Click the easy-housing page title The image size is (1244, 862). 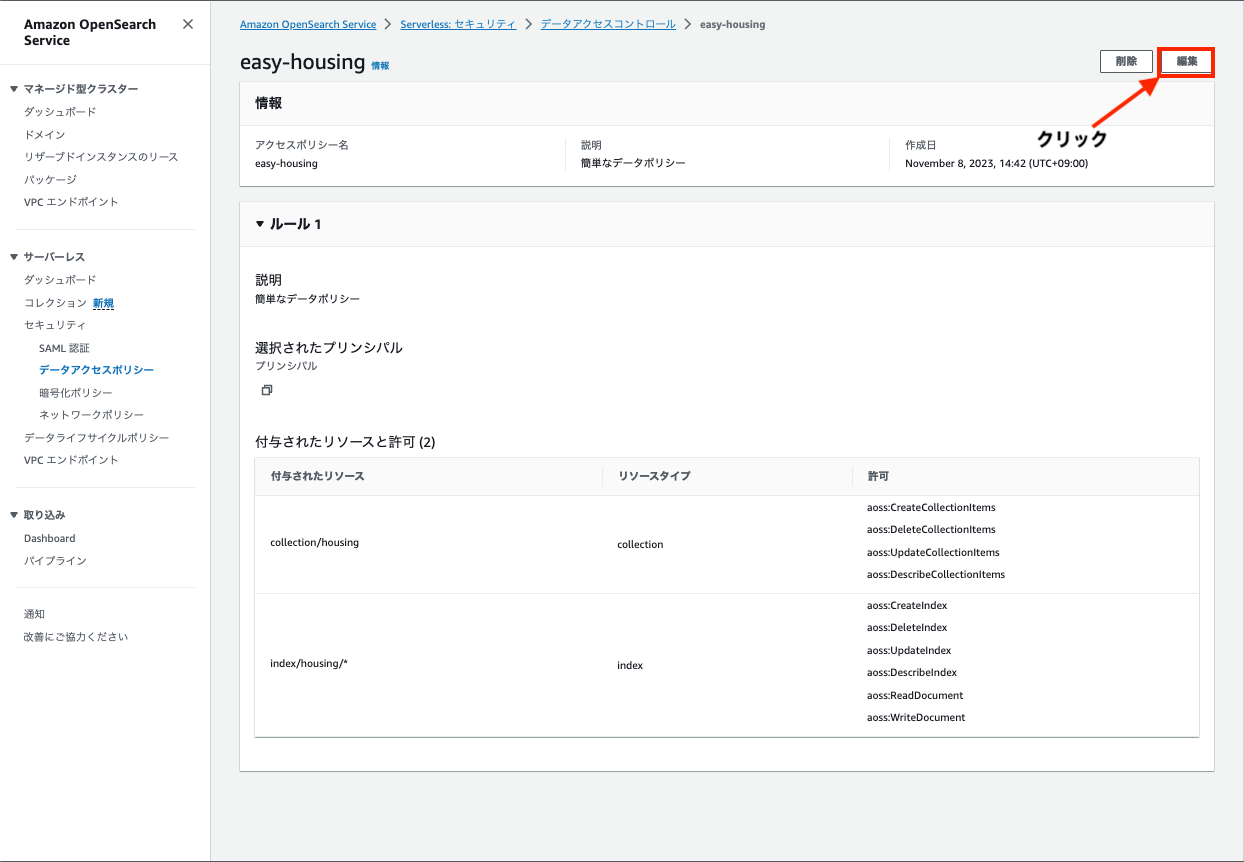(x=302, y=62)
